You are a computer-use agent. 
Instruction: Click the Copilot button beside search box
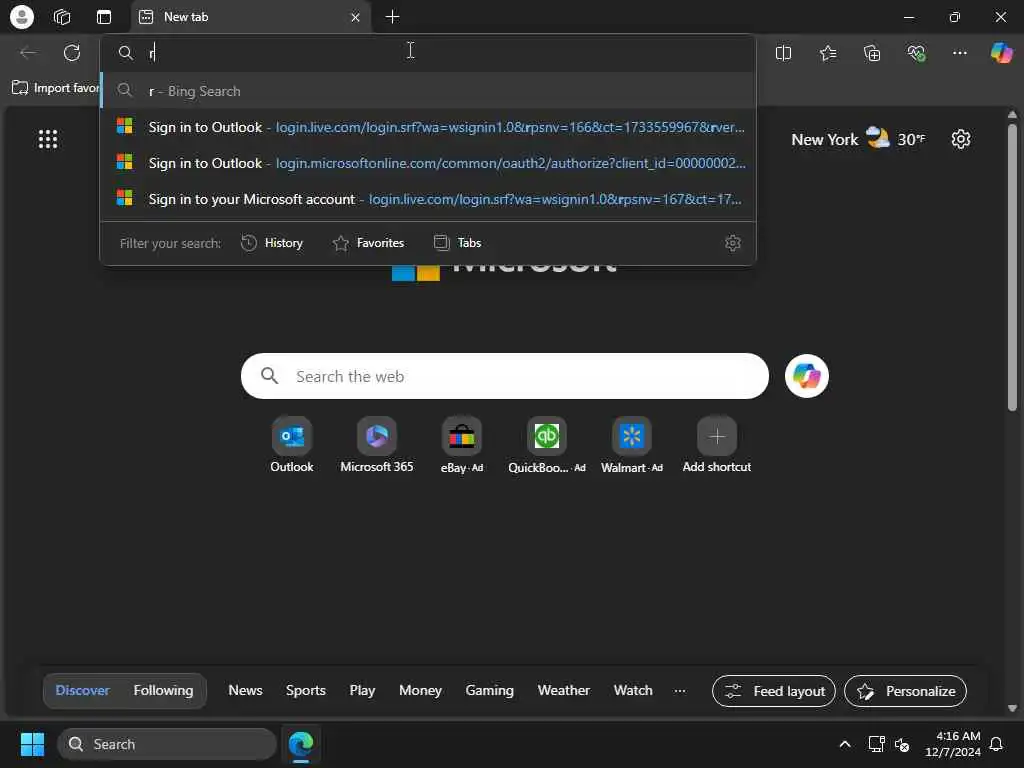coord(807,376)
